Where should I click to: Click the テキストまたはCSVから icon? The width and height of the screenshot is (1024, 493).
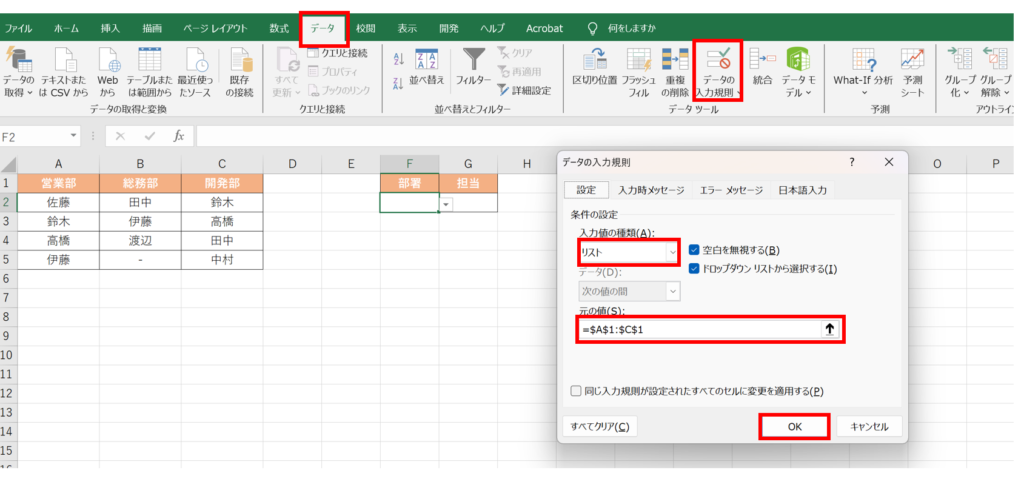65,61
